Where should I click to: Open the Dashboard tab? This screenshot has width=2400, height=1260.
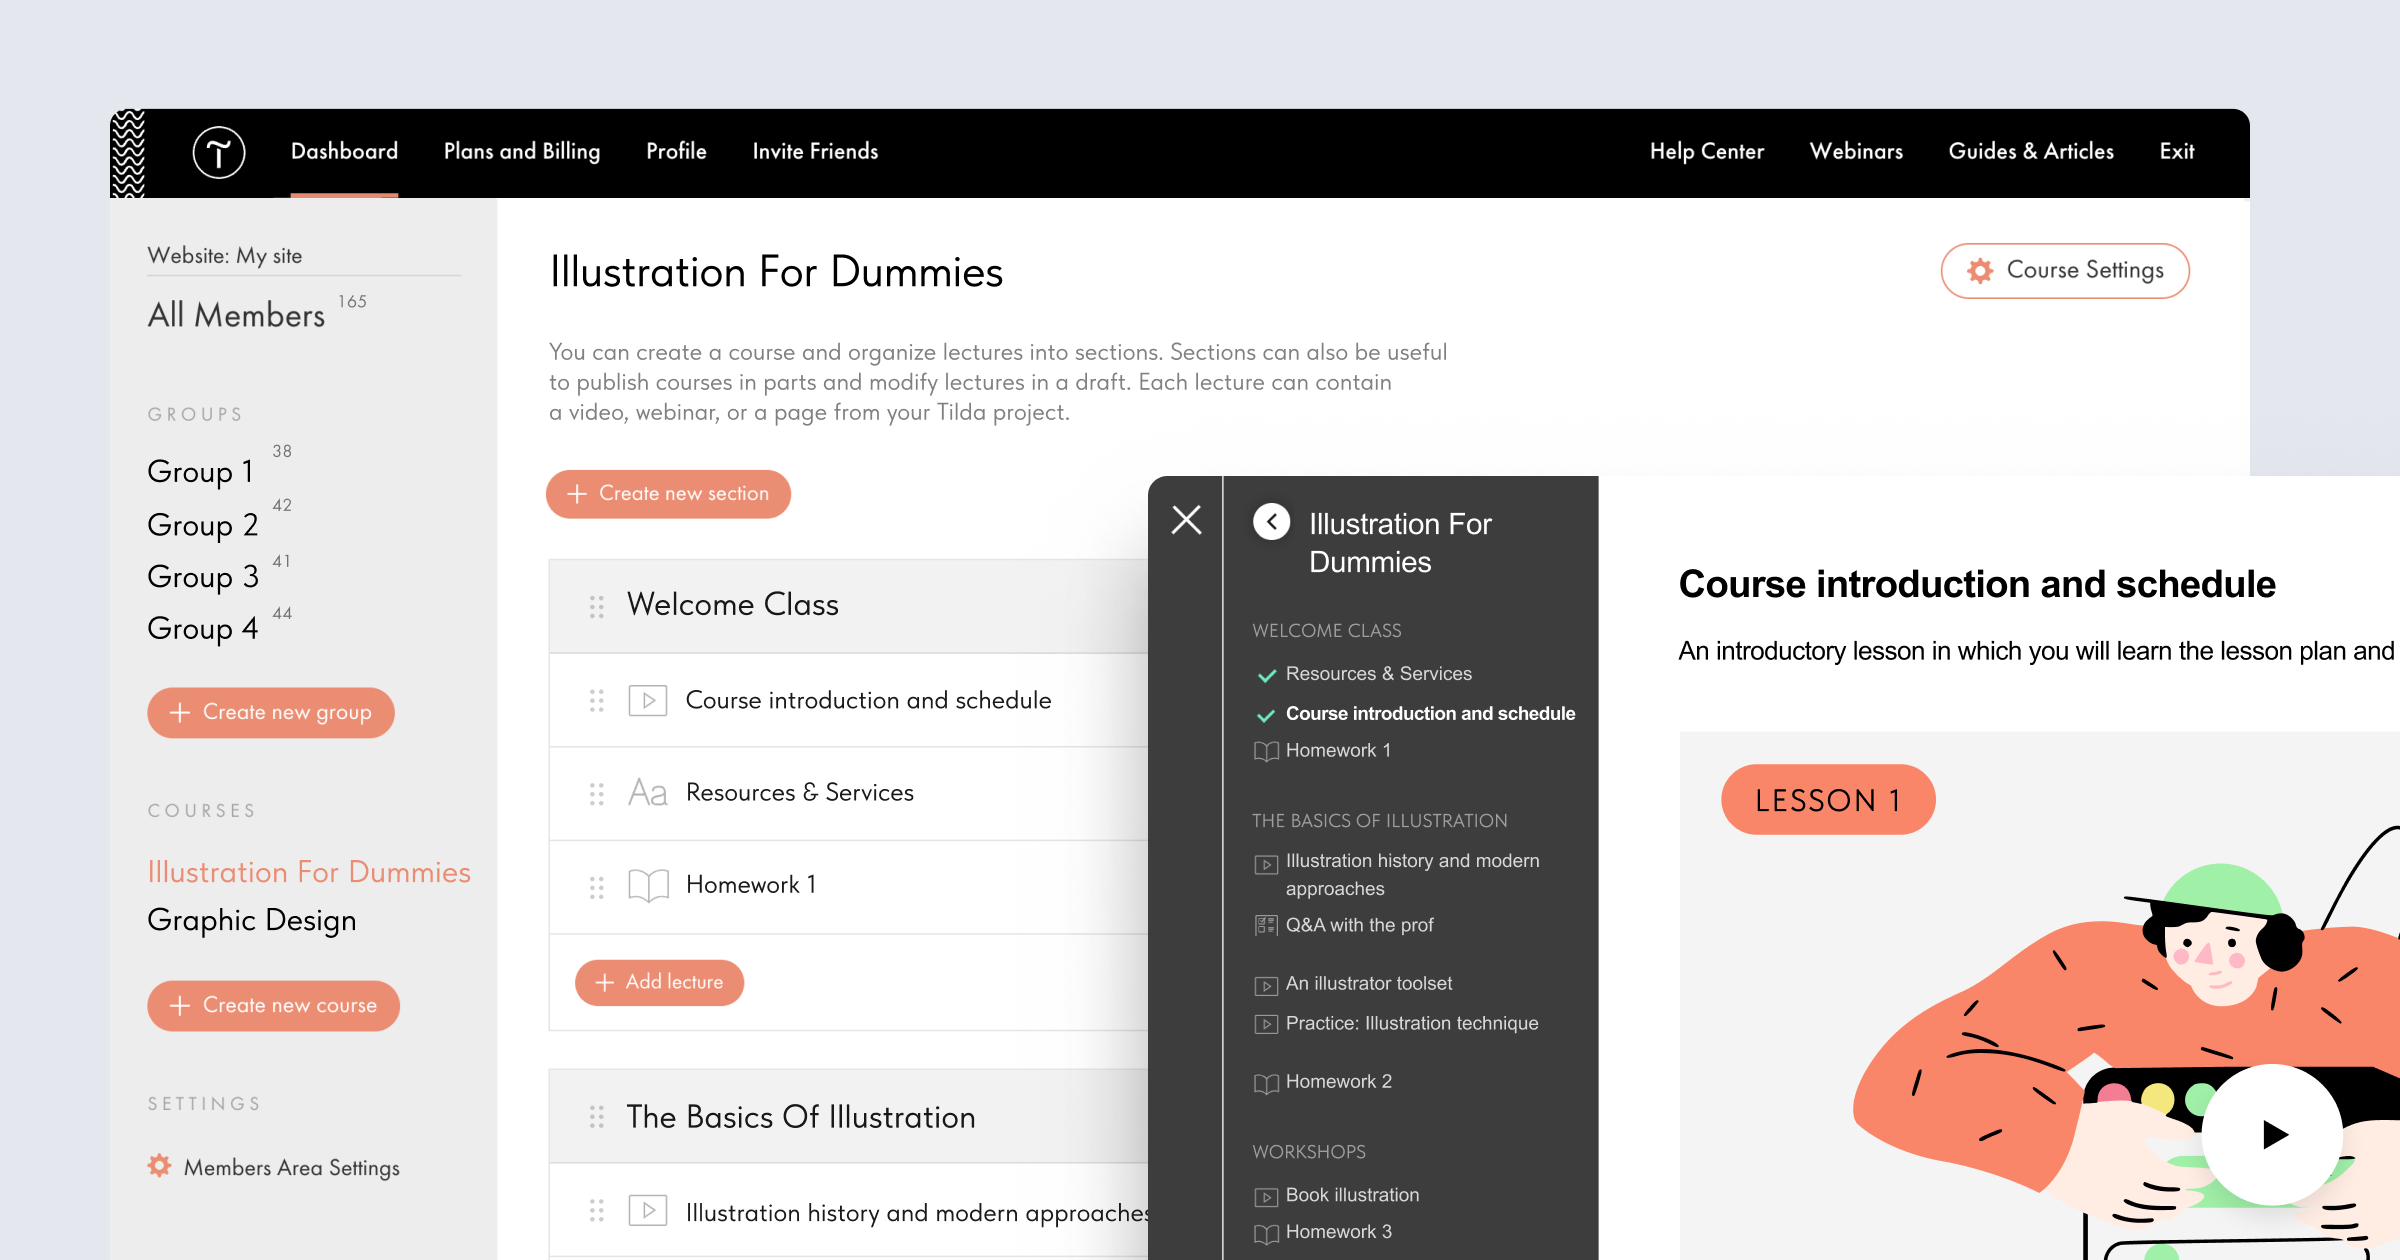click(x=344, y=151)
